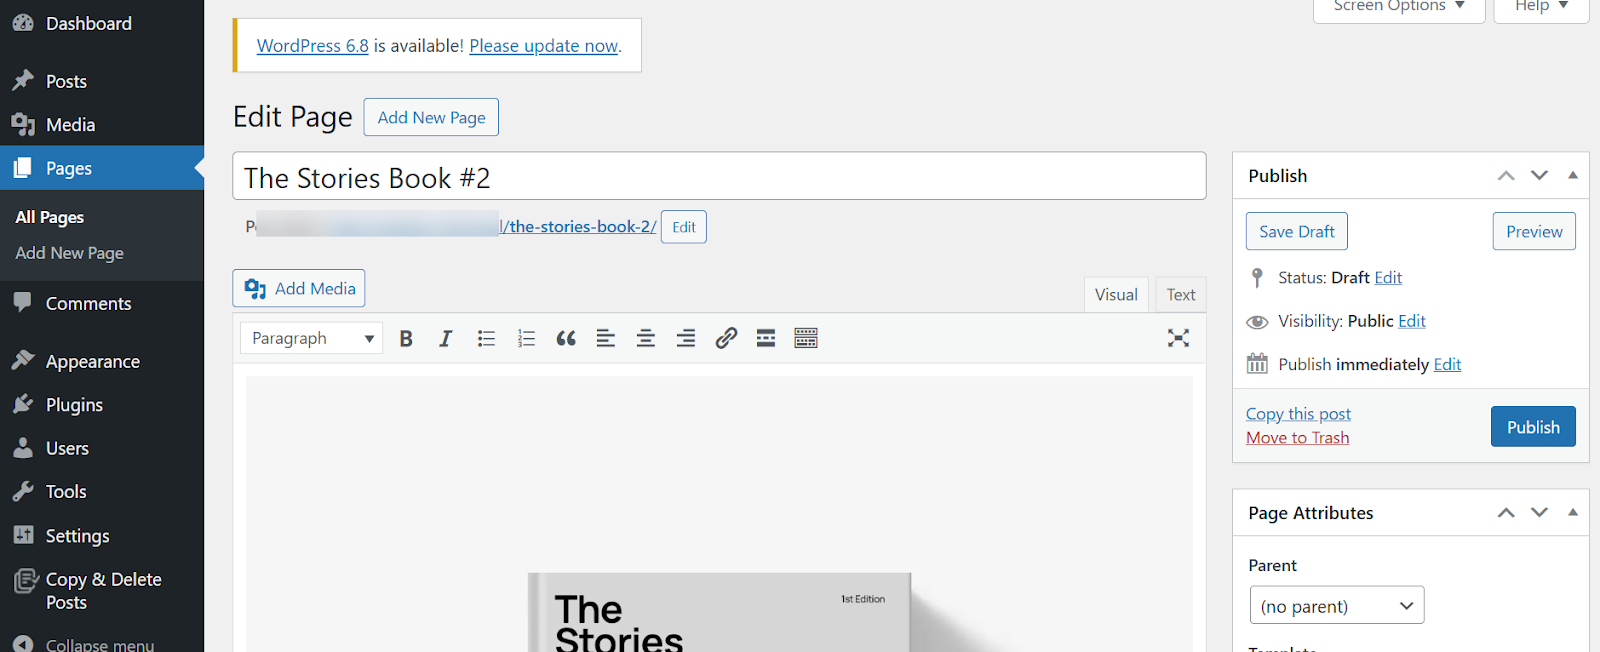Click Please update now link
Image resolution: width=1600 pixels, height=652 pixels.
(x=544, y=45)
